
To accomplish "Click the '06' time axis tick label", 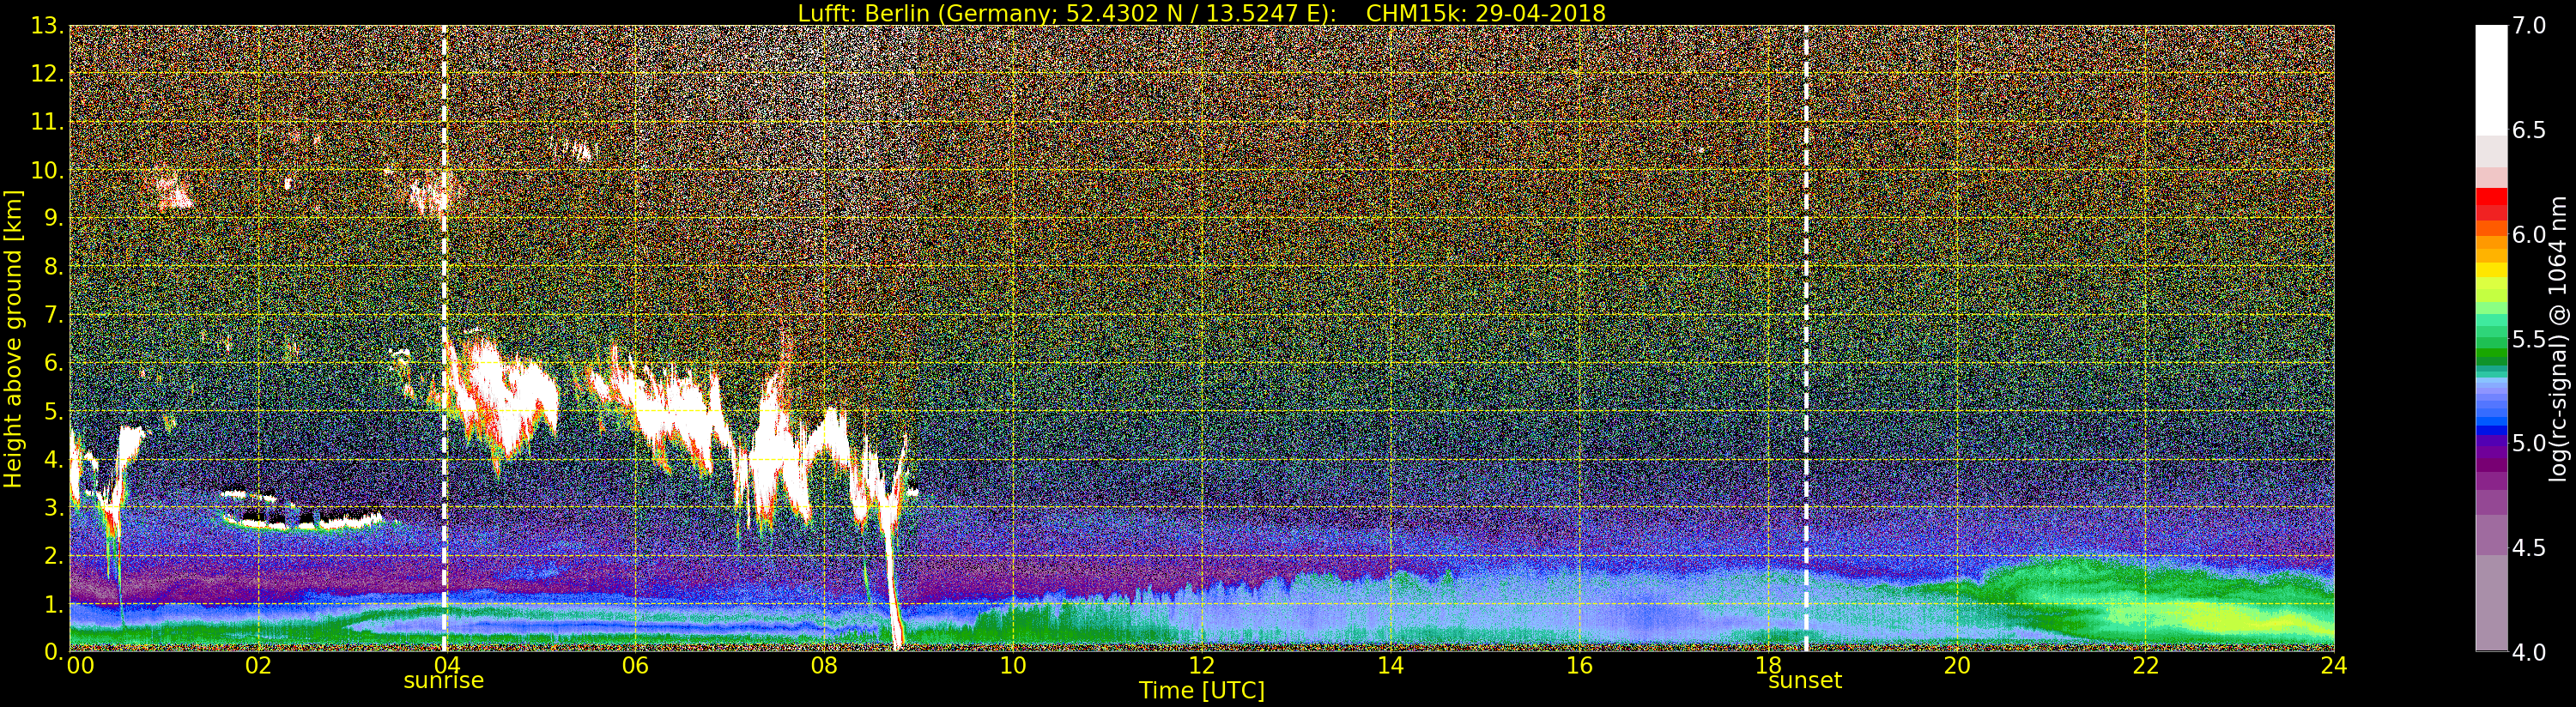I will point(635,665).
